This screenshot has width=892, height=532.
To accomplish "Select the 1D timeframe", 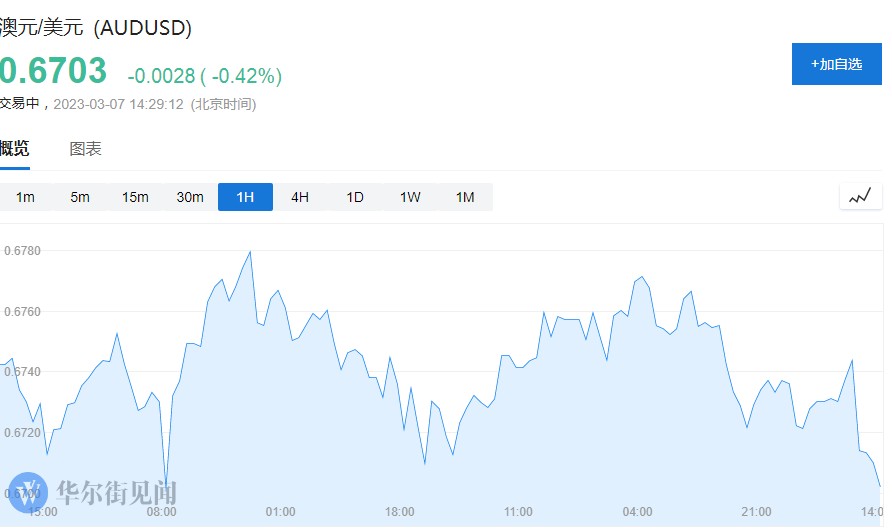I will tap(355, 197).
